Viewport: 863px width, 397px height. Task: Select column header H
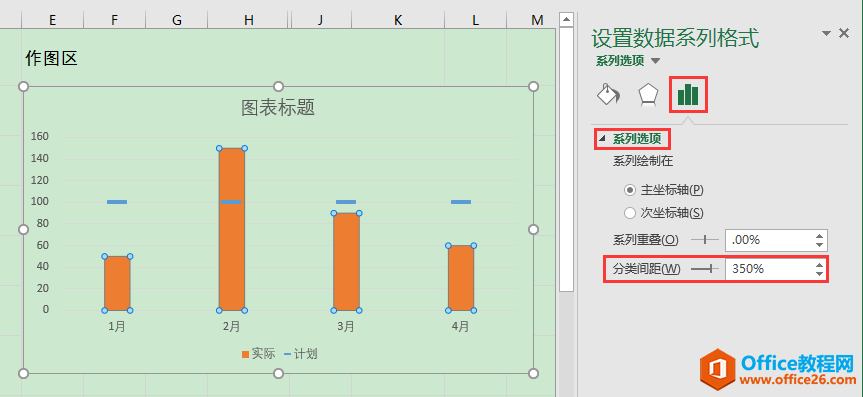pos(249,20)
